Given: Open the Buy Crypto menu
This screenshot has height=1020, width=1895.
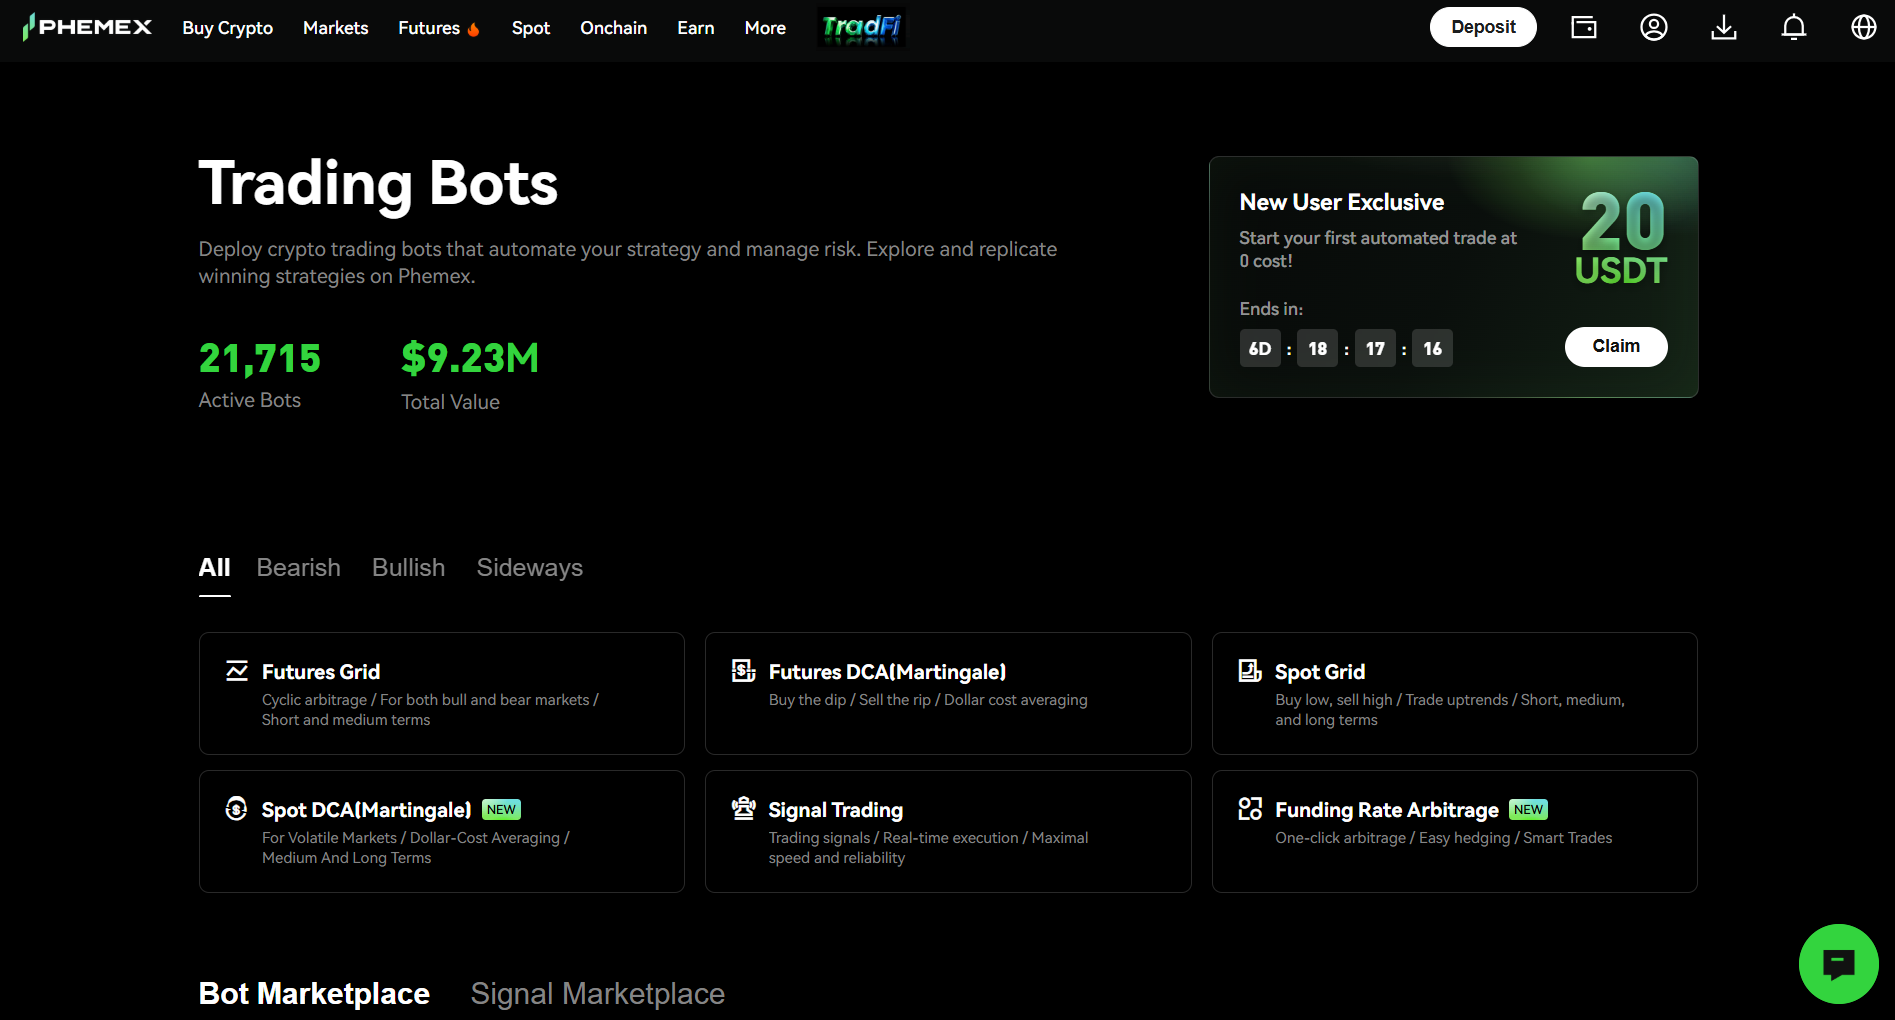Looking at the screenshot, I should pyautogui.click(x=228, y=28).
